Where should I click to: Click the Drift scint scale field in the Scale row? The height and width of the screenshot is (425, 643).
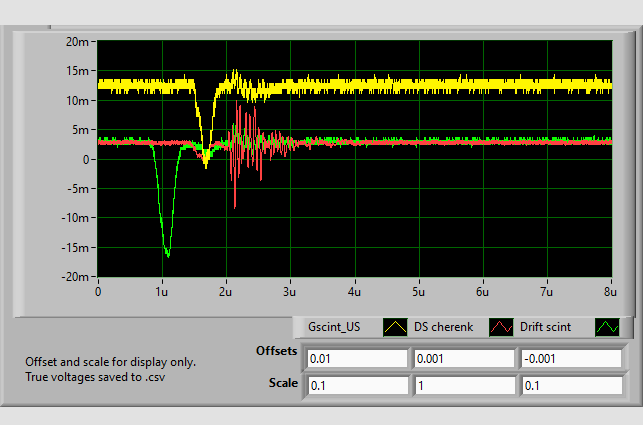pos(569,385)
